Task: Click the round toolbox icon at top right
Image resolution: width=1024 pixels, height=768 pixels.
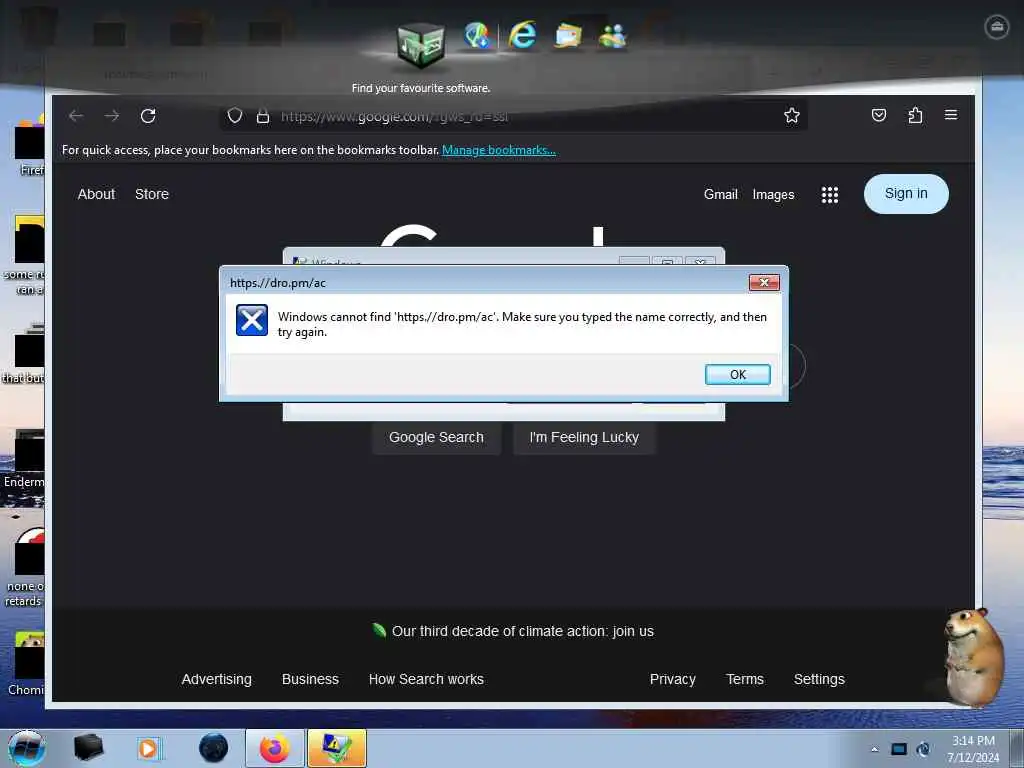Action: click(997, 27)
